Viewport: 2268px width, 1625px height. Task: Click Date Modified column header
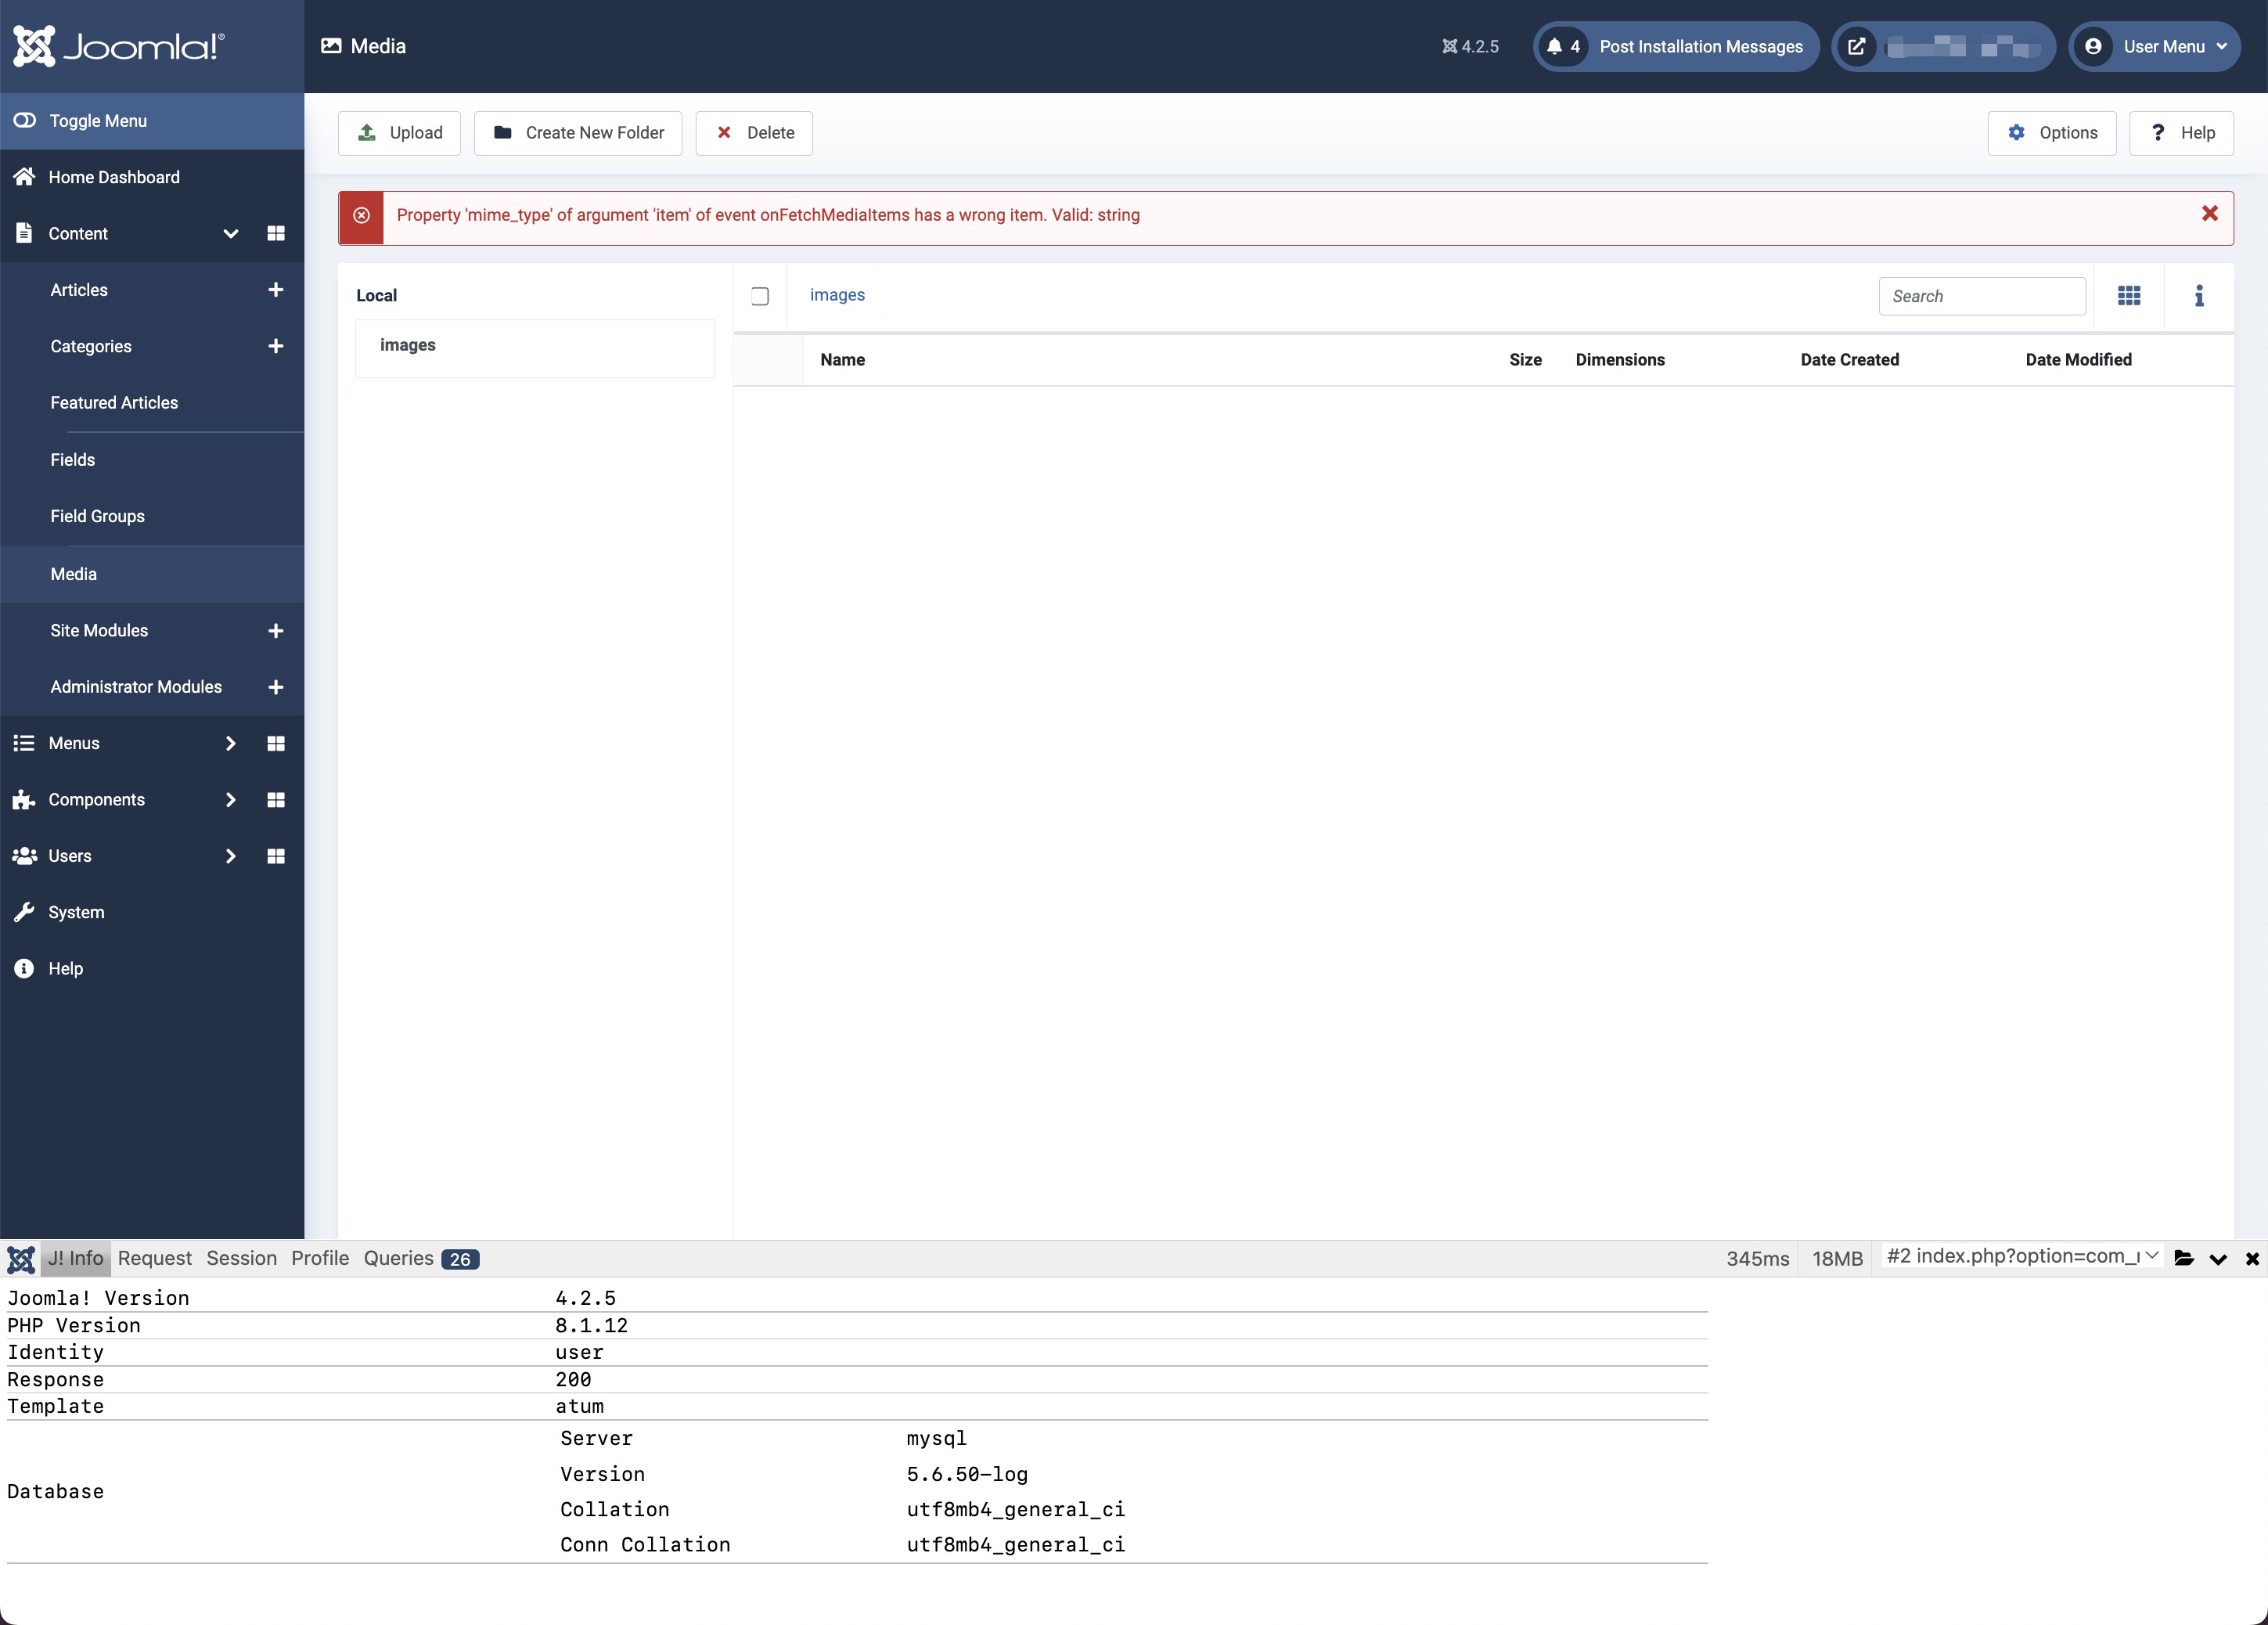click(2078, 360)
